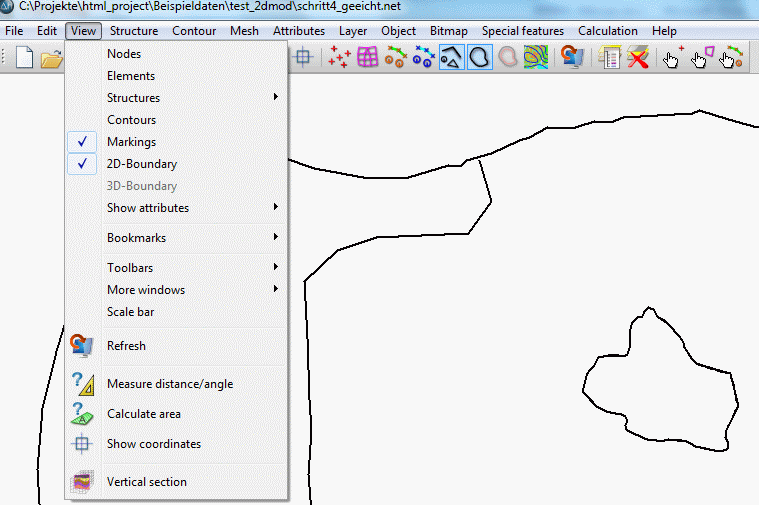The image size is (759, 505).
Task: Open the layer legend list icon
Action: (609, 57)
